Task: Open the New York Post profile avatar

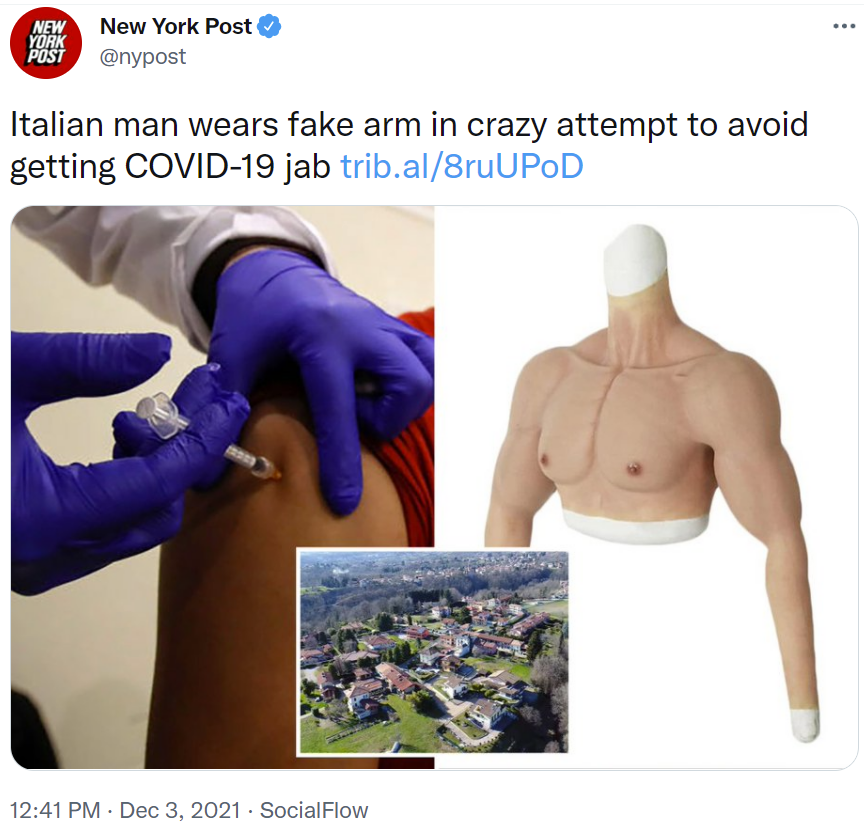Action: pyautogui.click(x=46, y=43)
